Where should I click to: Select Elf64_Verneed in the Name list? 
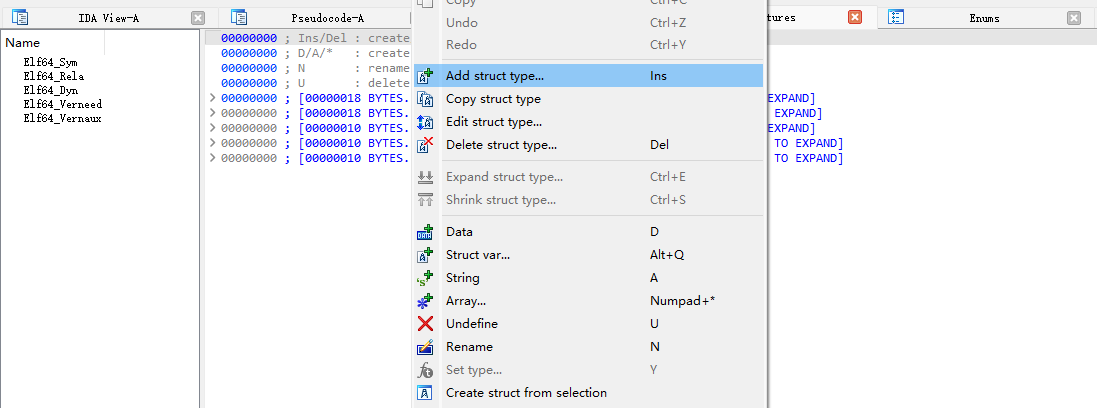[63, 104]
